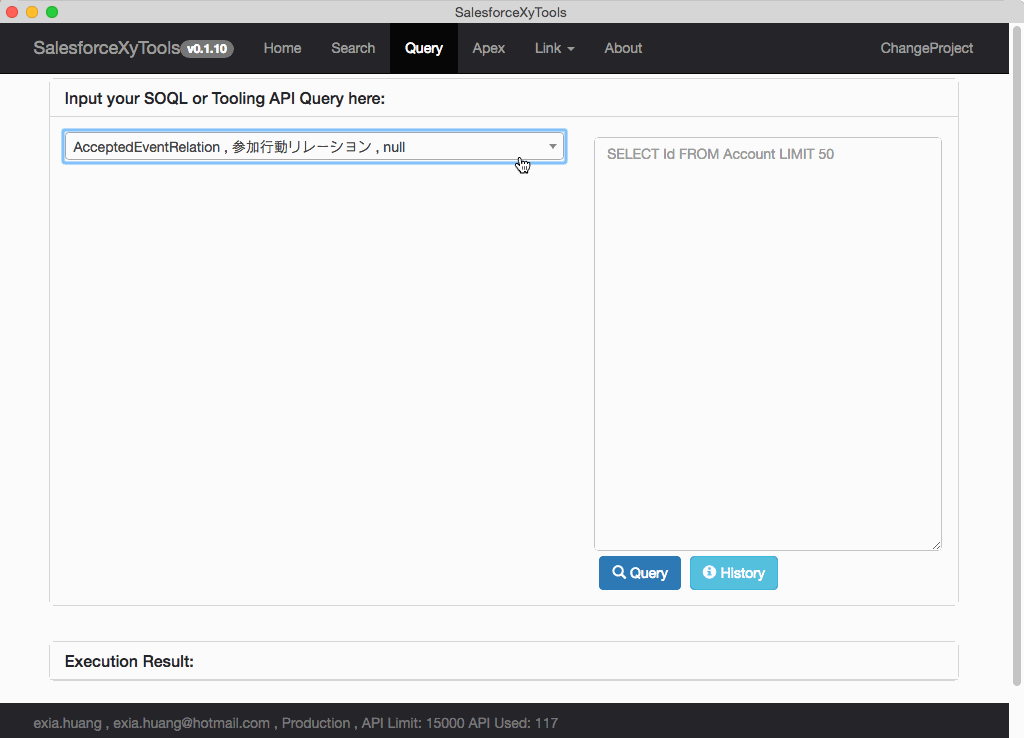
Task: Click the vertical page scrollbar
Action: pos(1017,356)
